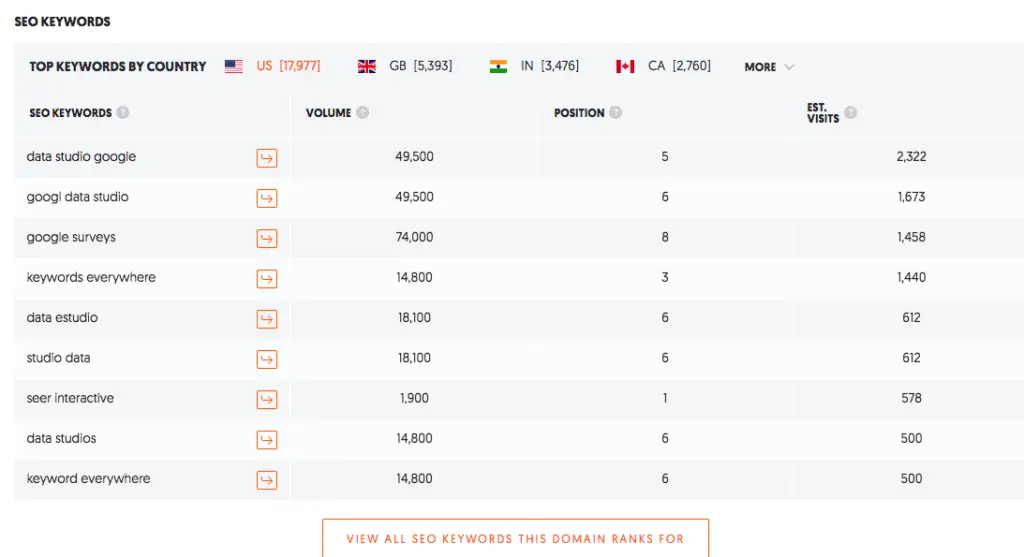The width and height of the screenshot is (1024, 557).
Task: Open arrow icon for seer interactive
Action: pos(266,400)
